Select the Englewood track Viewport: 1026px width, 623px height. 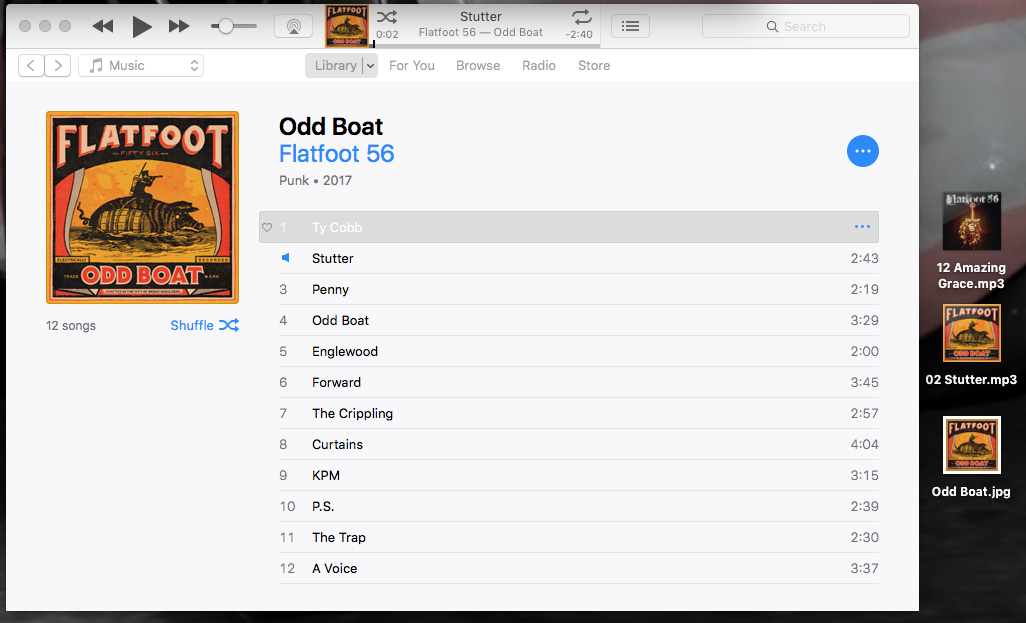coord(578,351)
